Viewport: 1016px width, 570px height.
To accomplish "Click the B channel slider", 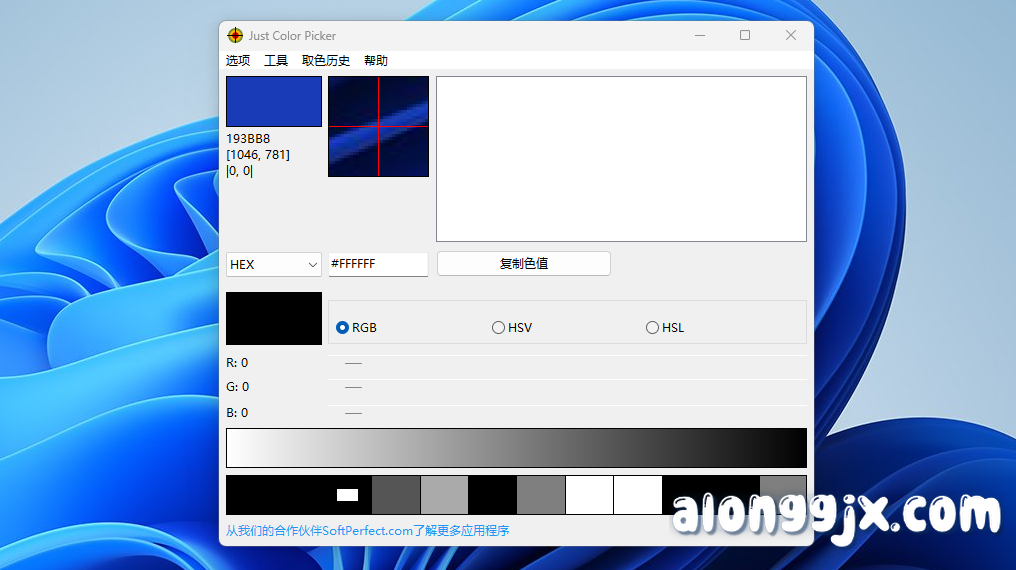I will pyautogui.click(x=567, y=413).
